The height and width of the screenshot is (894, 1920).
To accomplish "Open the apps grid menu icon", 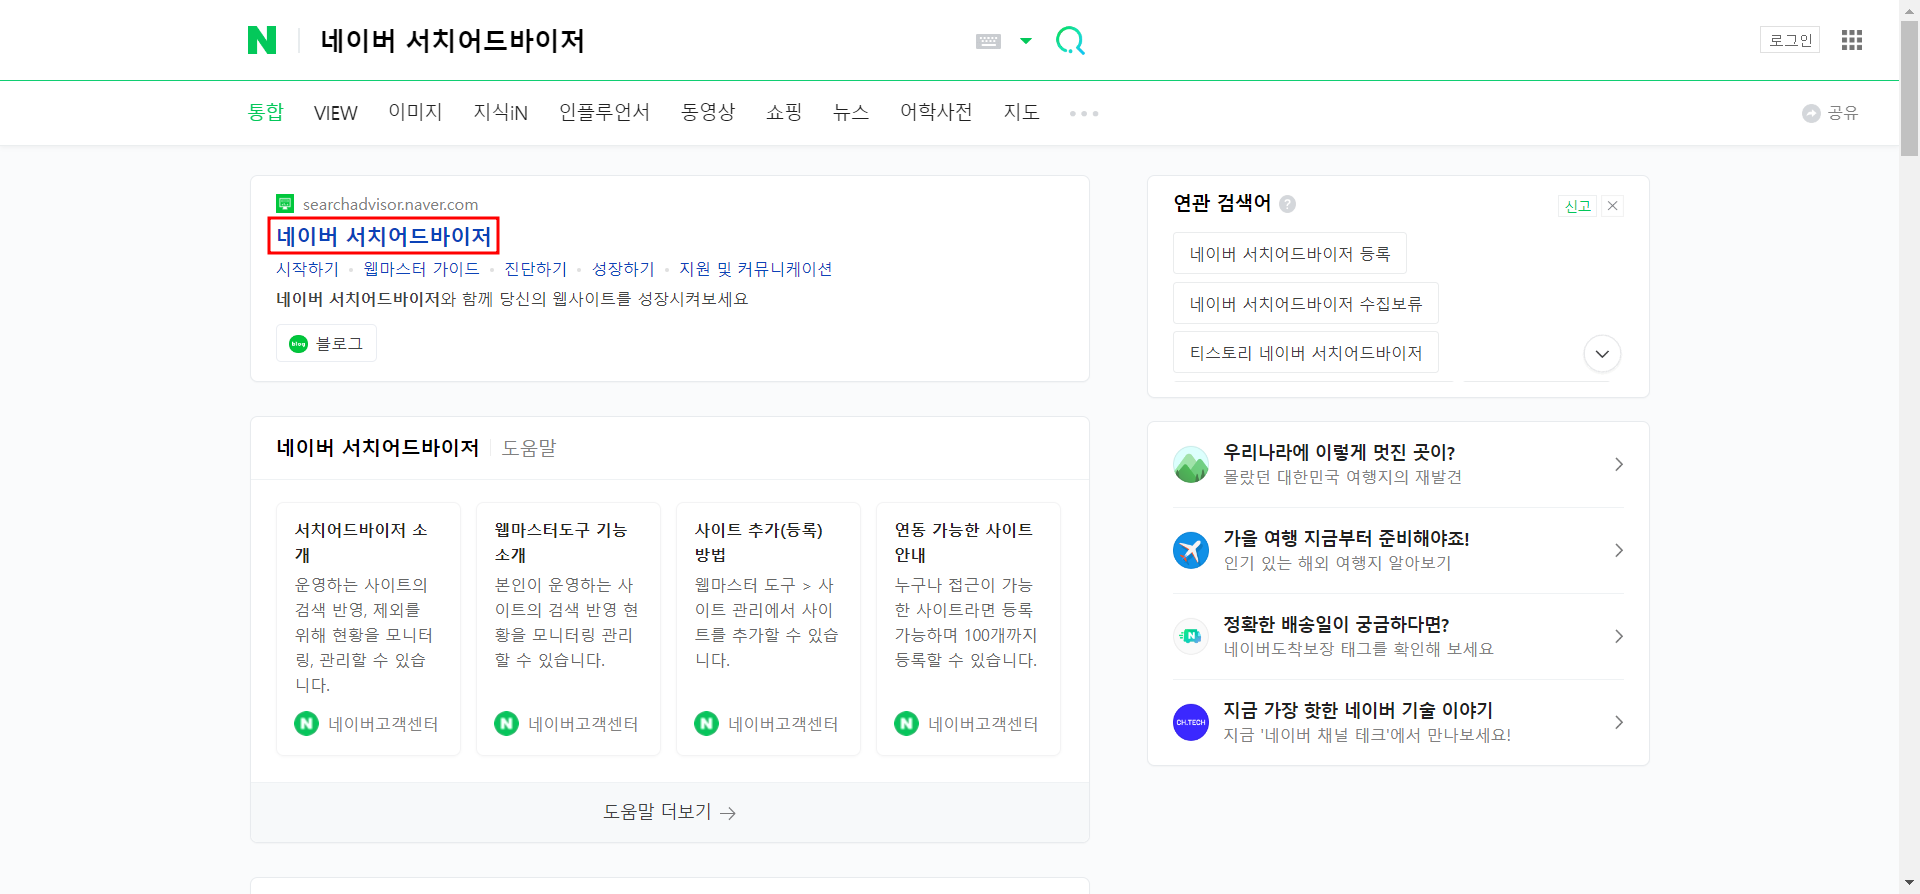I will 1852,40.
